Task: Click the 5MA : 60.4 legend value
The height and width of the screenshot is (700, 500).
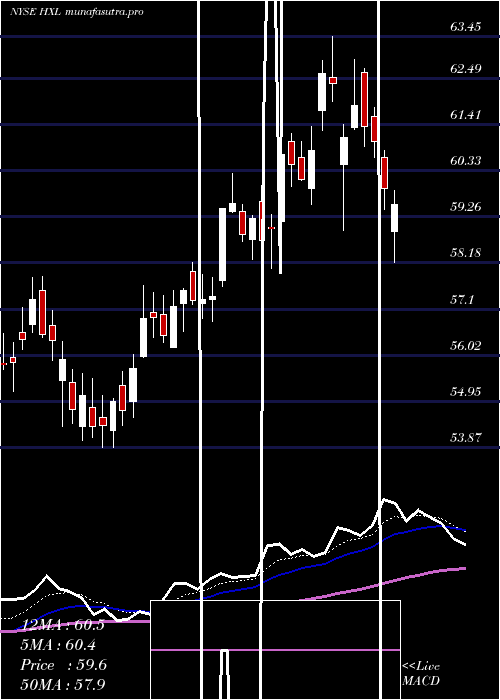Action: click(58, 645)
